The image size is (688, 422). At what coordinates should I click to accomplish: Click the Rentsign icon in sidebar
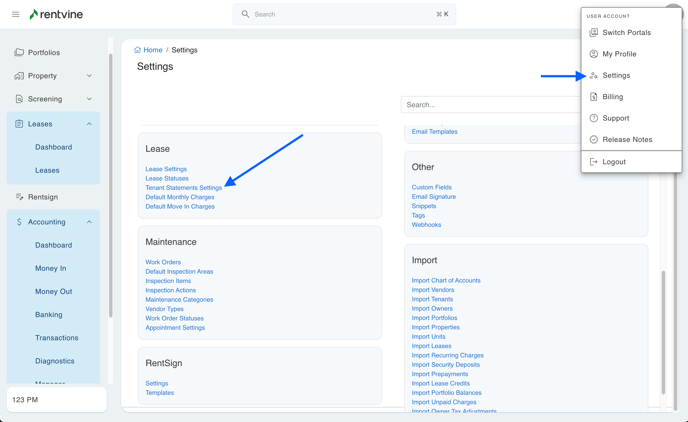tap(19, 197)
